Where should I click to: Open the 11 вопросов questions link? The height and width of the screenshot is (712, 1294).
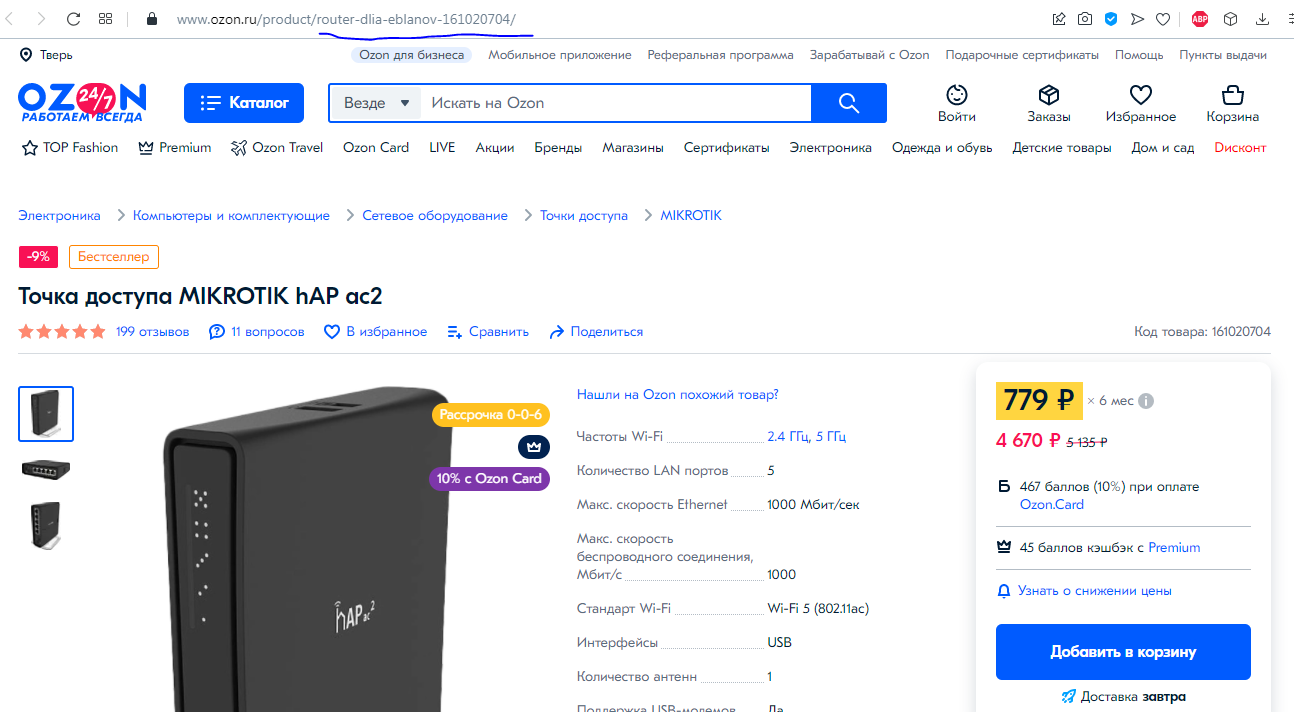pyautogui.click(x=257, y=331)
